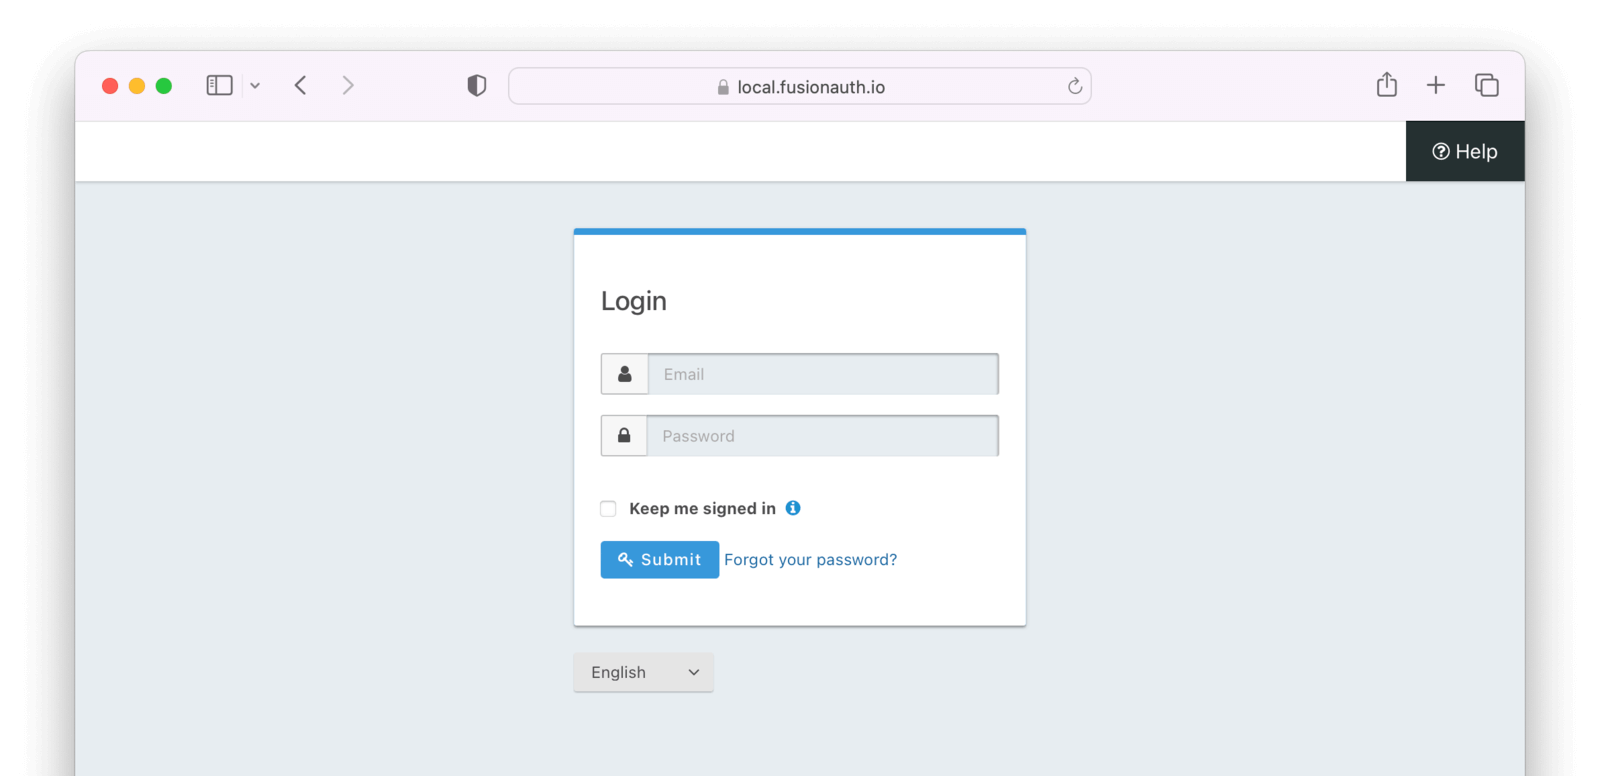Select the local.fusionauth.io address bar
The width and height of the screenshot is (1600, 776).
click(x=800, y=87)
